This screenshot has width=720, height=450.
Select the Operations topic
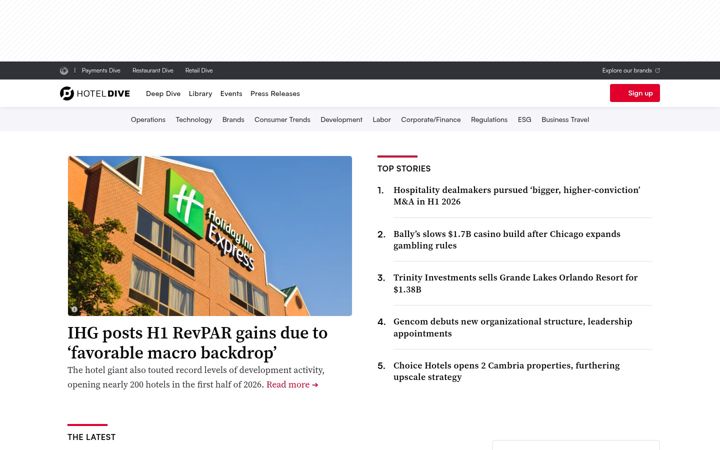(148, 119)
